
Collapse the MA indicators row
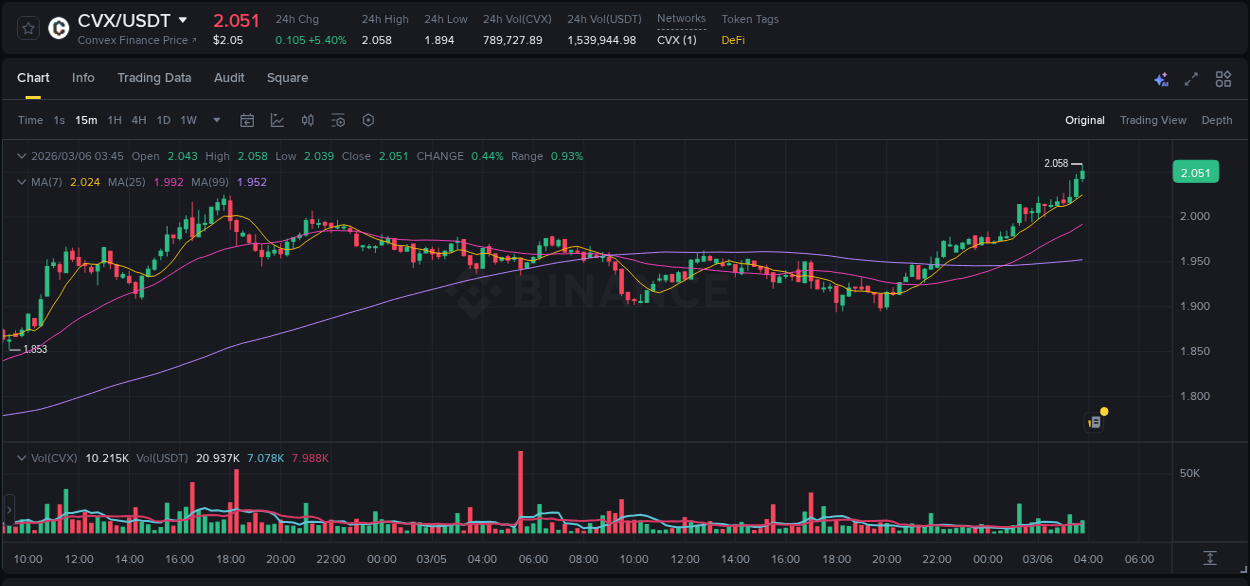pyautogui.click(x=20, y=182)
